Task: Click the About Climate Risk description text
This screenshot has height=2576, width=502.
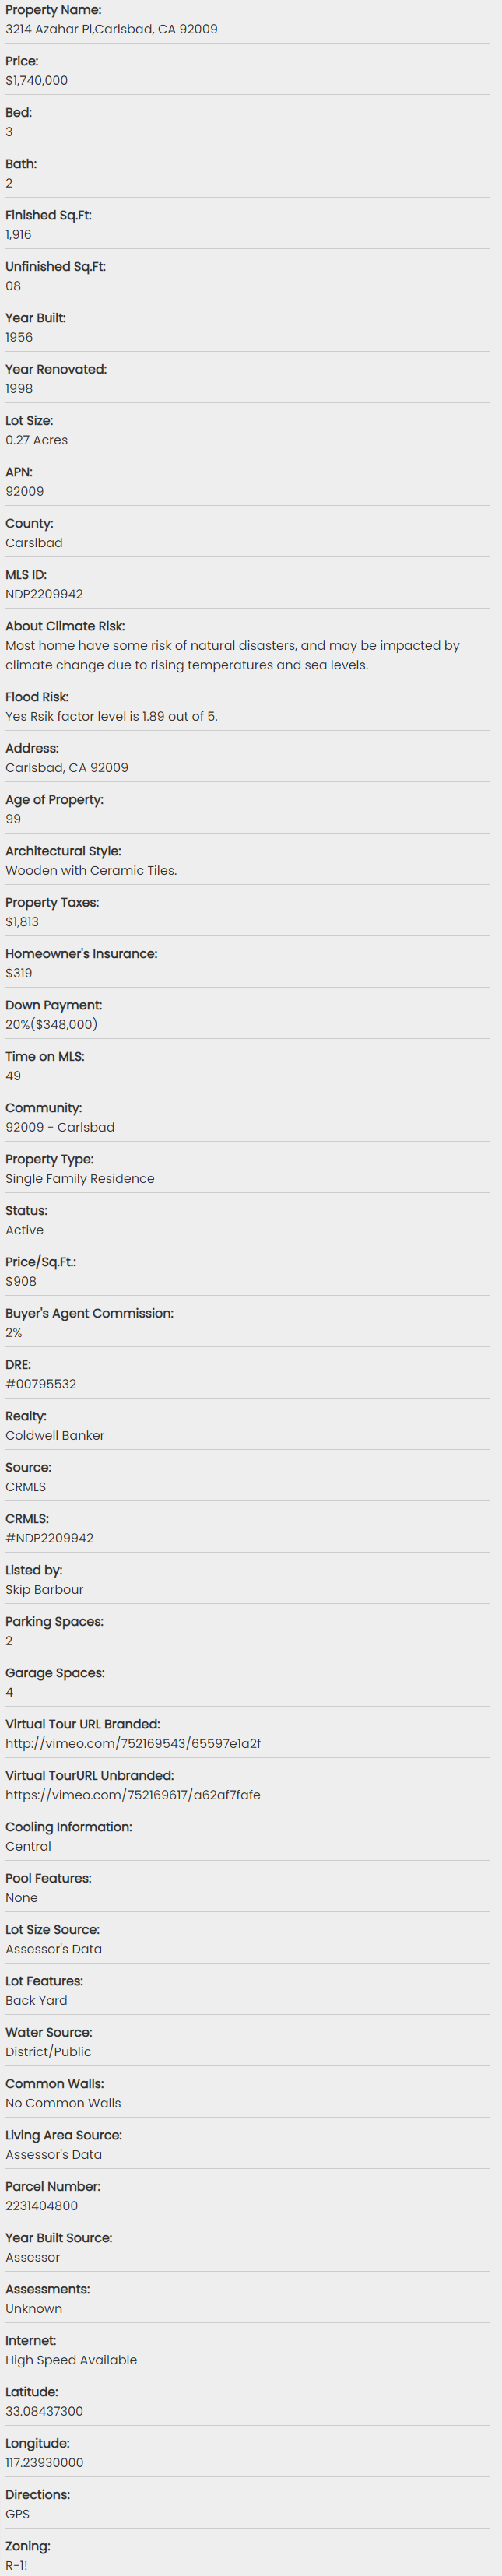Action: (x=232, y=655)
